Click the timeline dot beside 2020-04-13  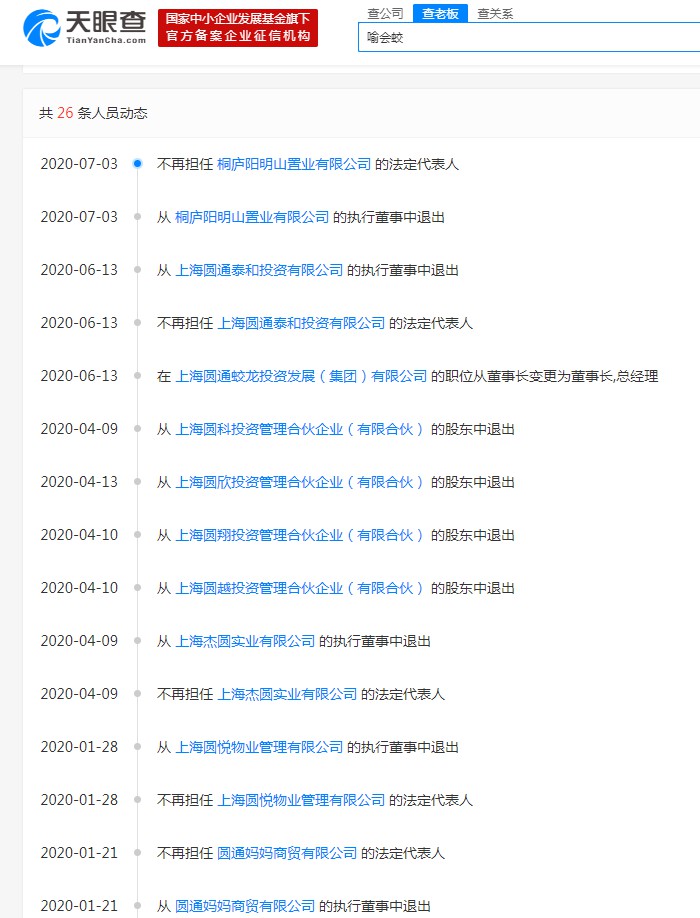click(137, 482)
